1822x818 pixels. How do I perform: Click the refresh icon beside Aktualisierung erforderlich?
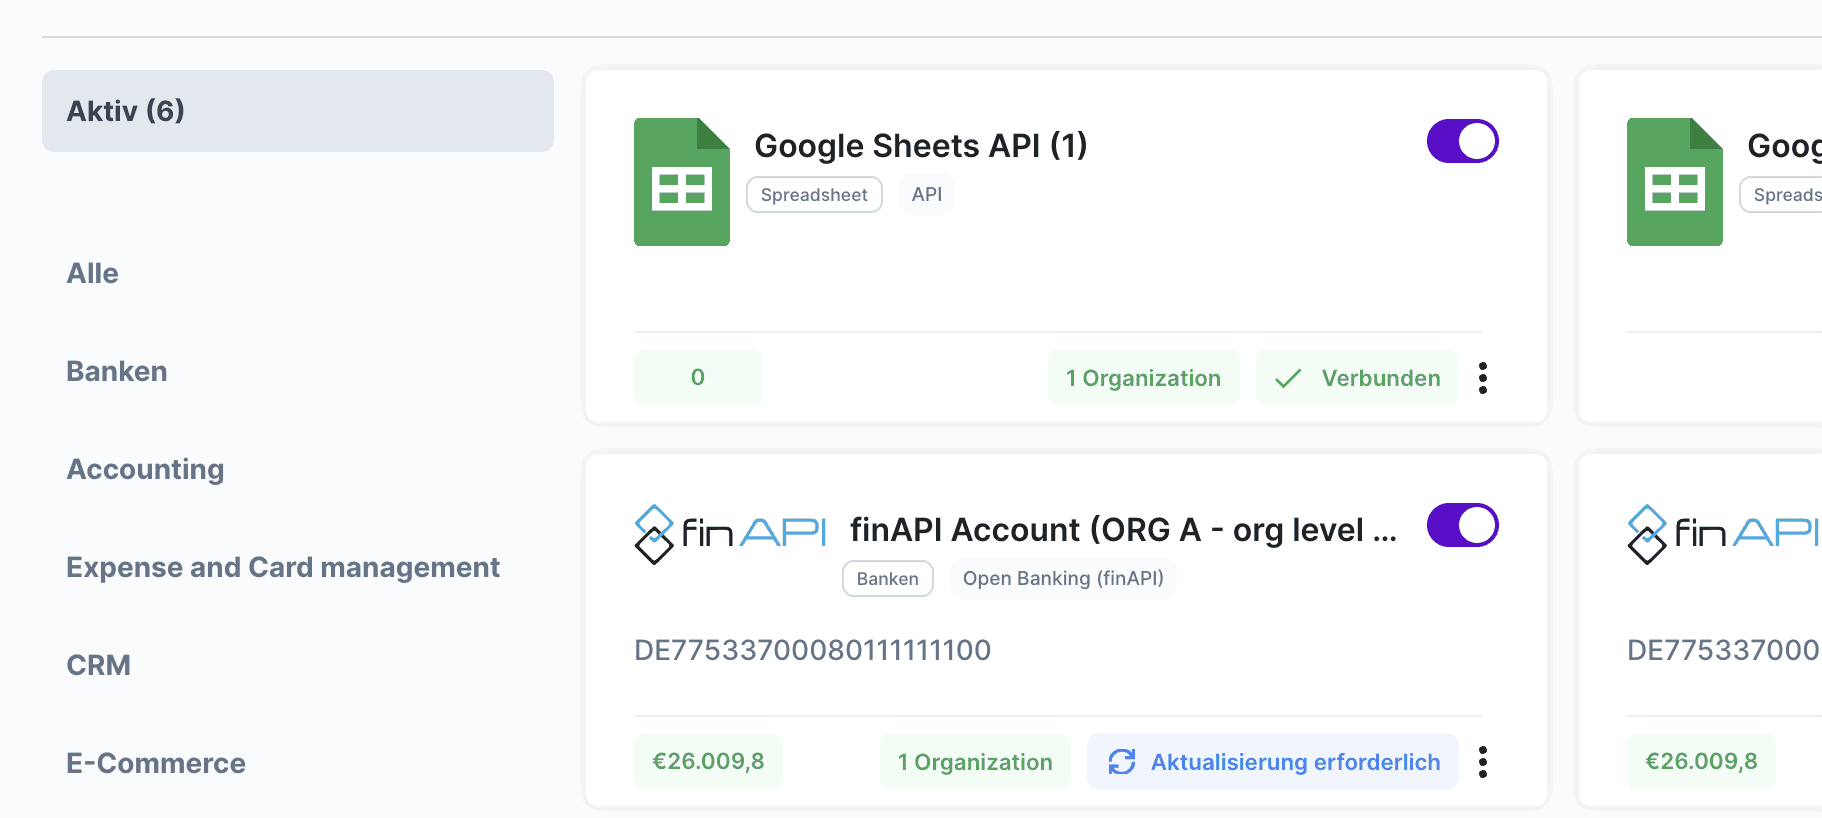(1121, 762)
